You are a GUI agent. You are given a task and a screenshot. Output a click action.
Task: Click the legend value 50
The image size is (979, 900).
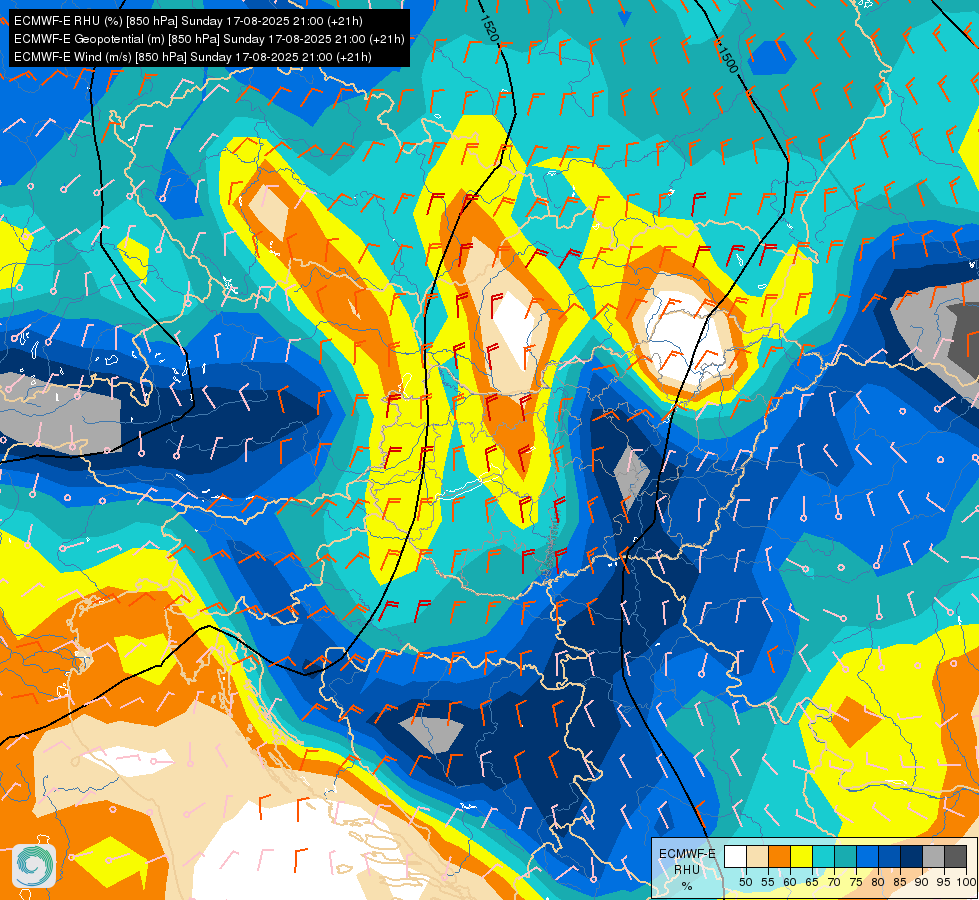tap(745, 882)
